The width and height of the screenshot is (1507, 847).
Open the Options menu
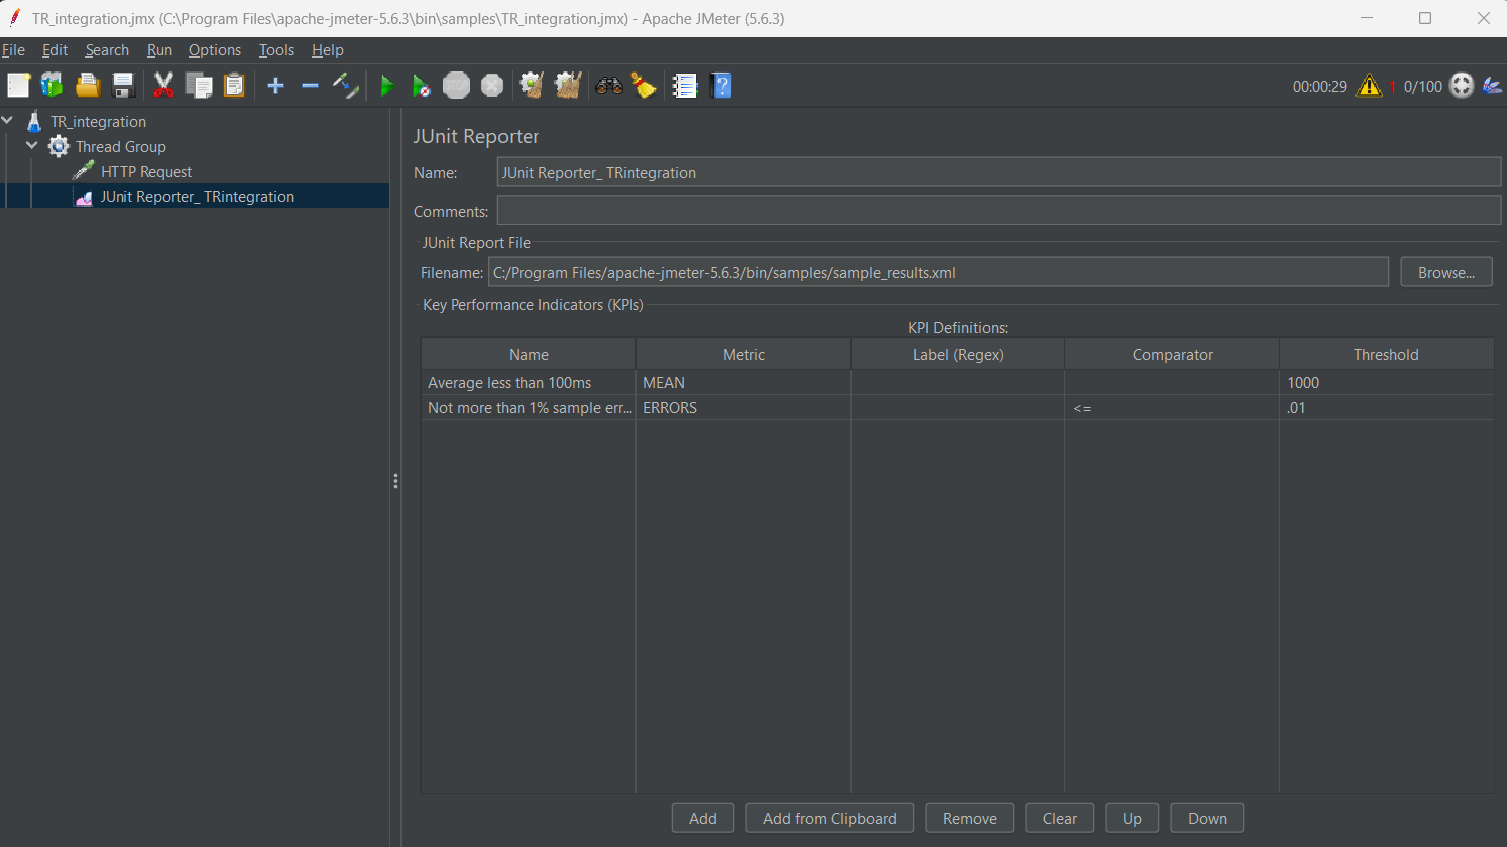(214, 50)
